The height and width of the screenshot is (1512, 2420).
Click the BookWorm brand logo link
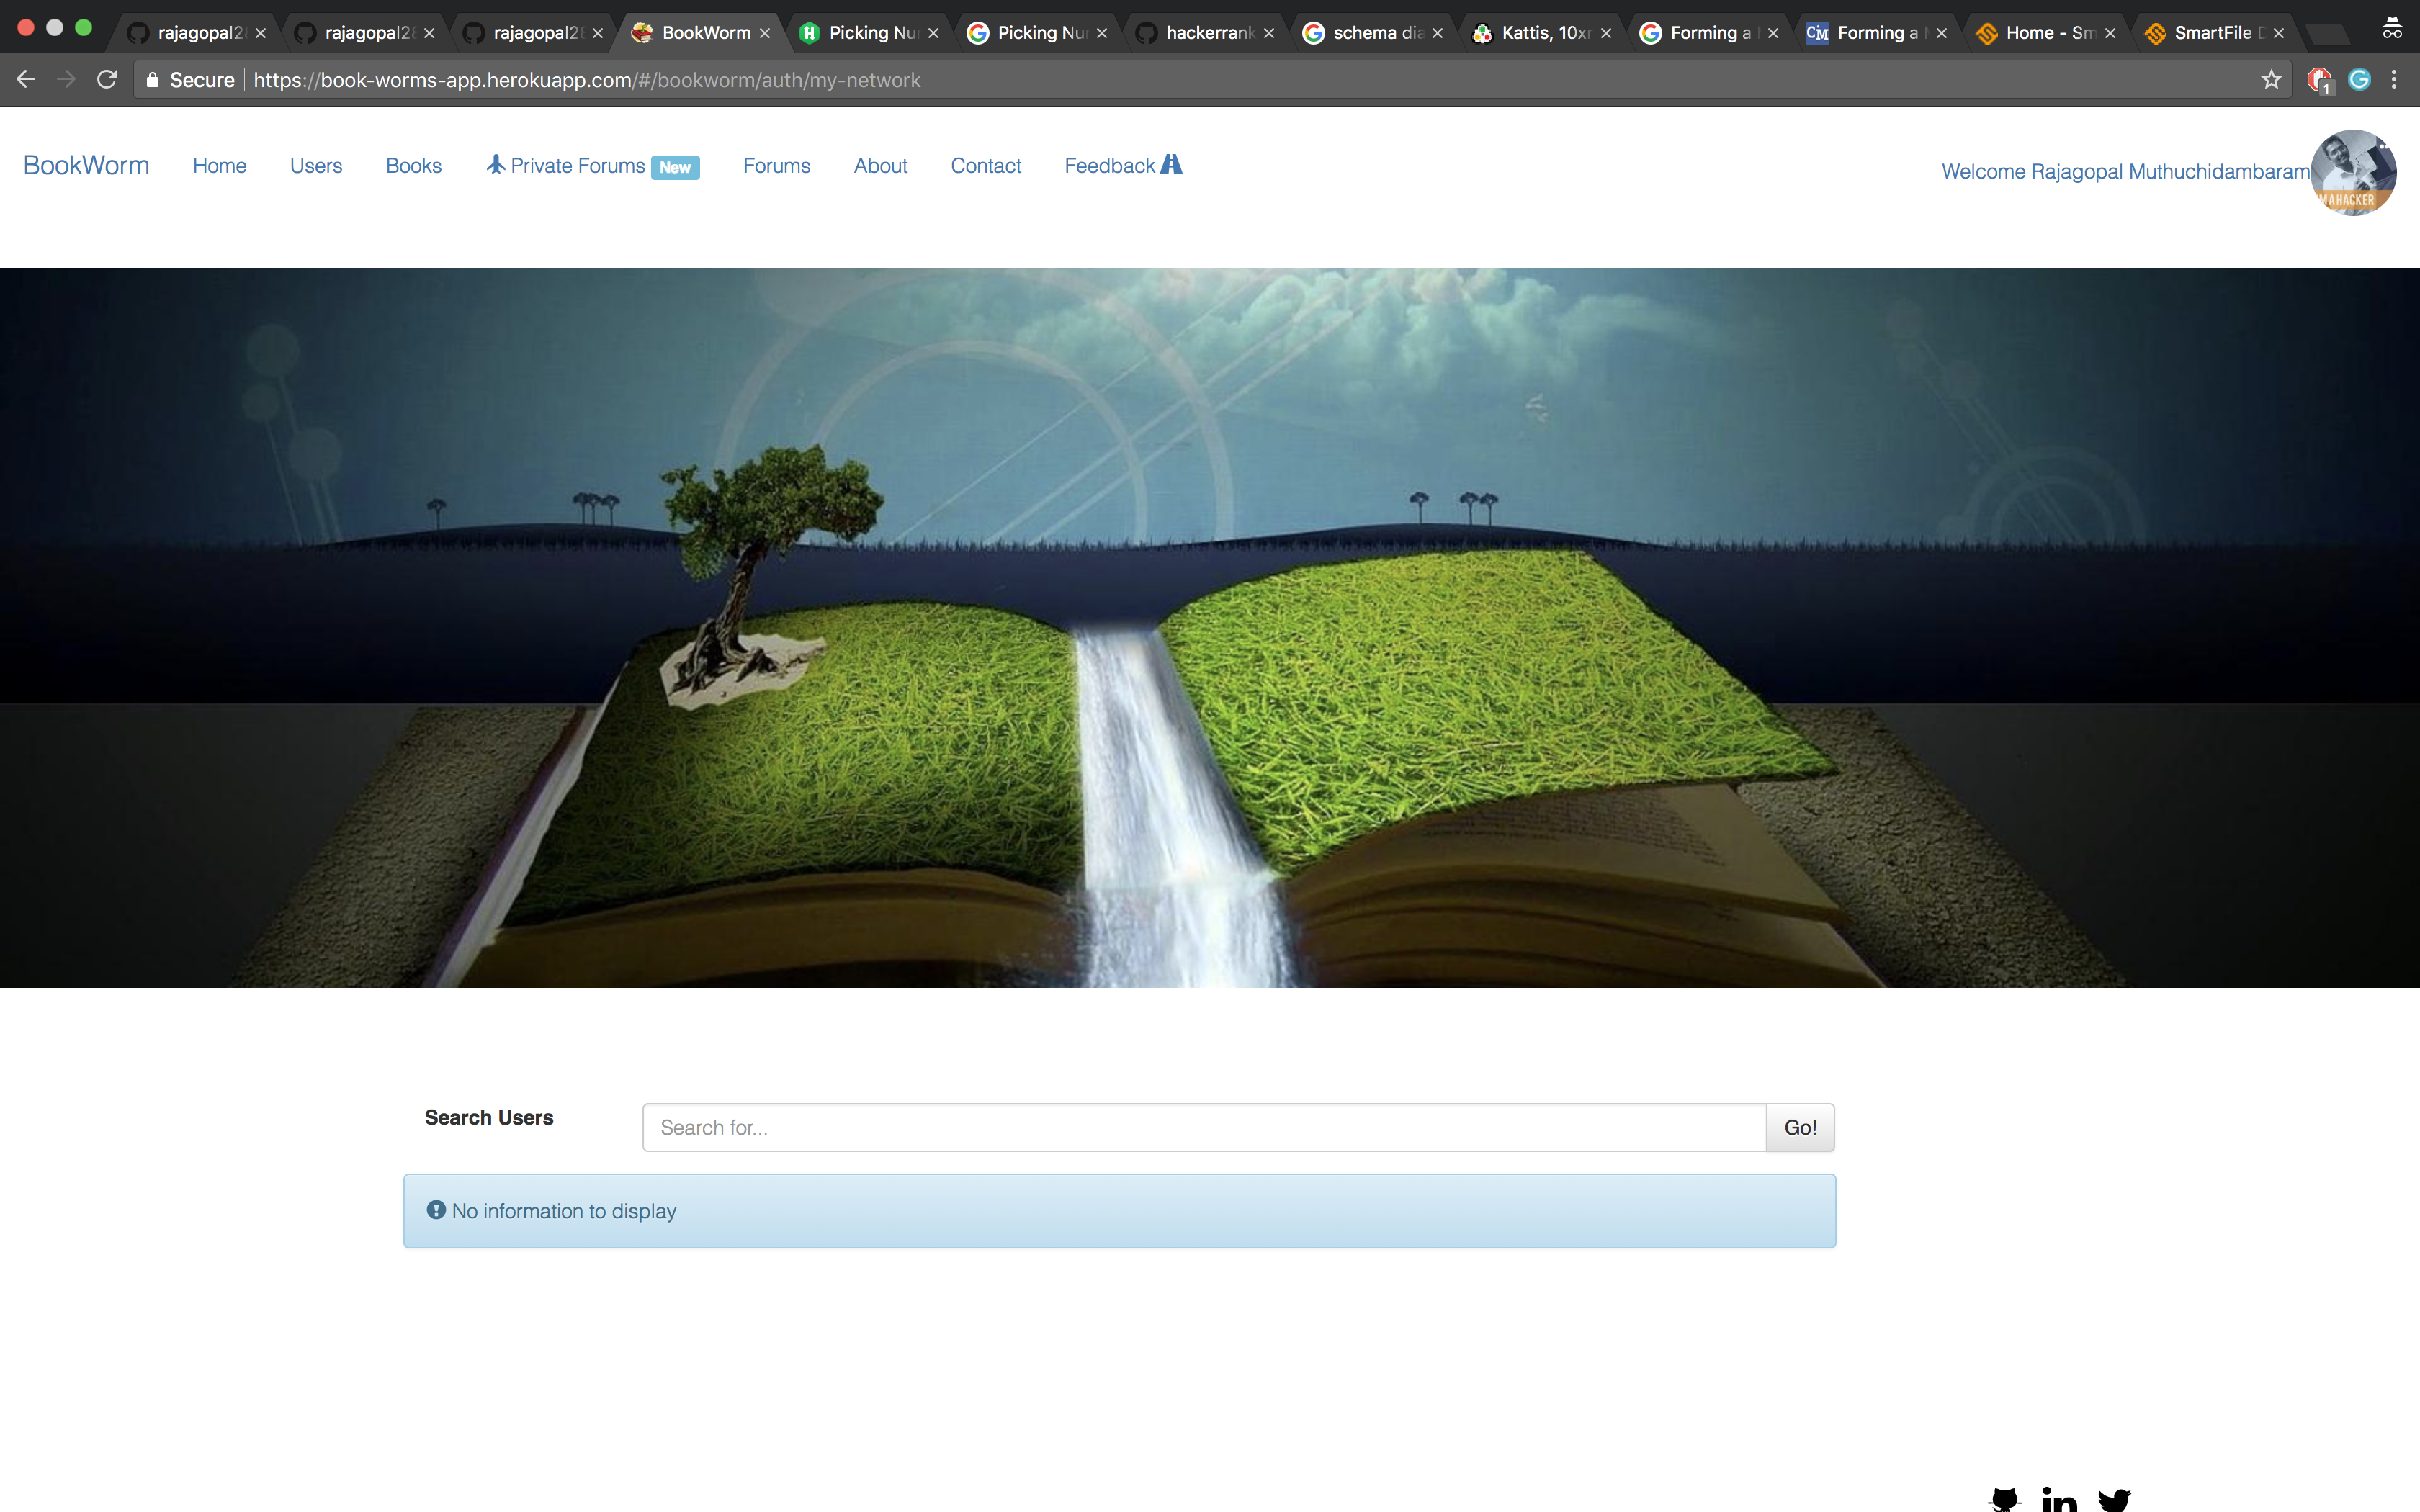[86, 166]
